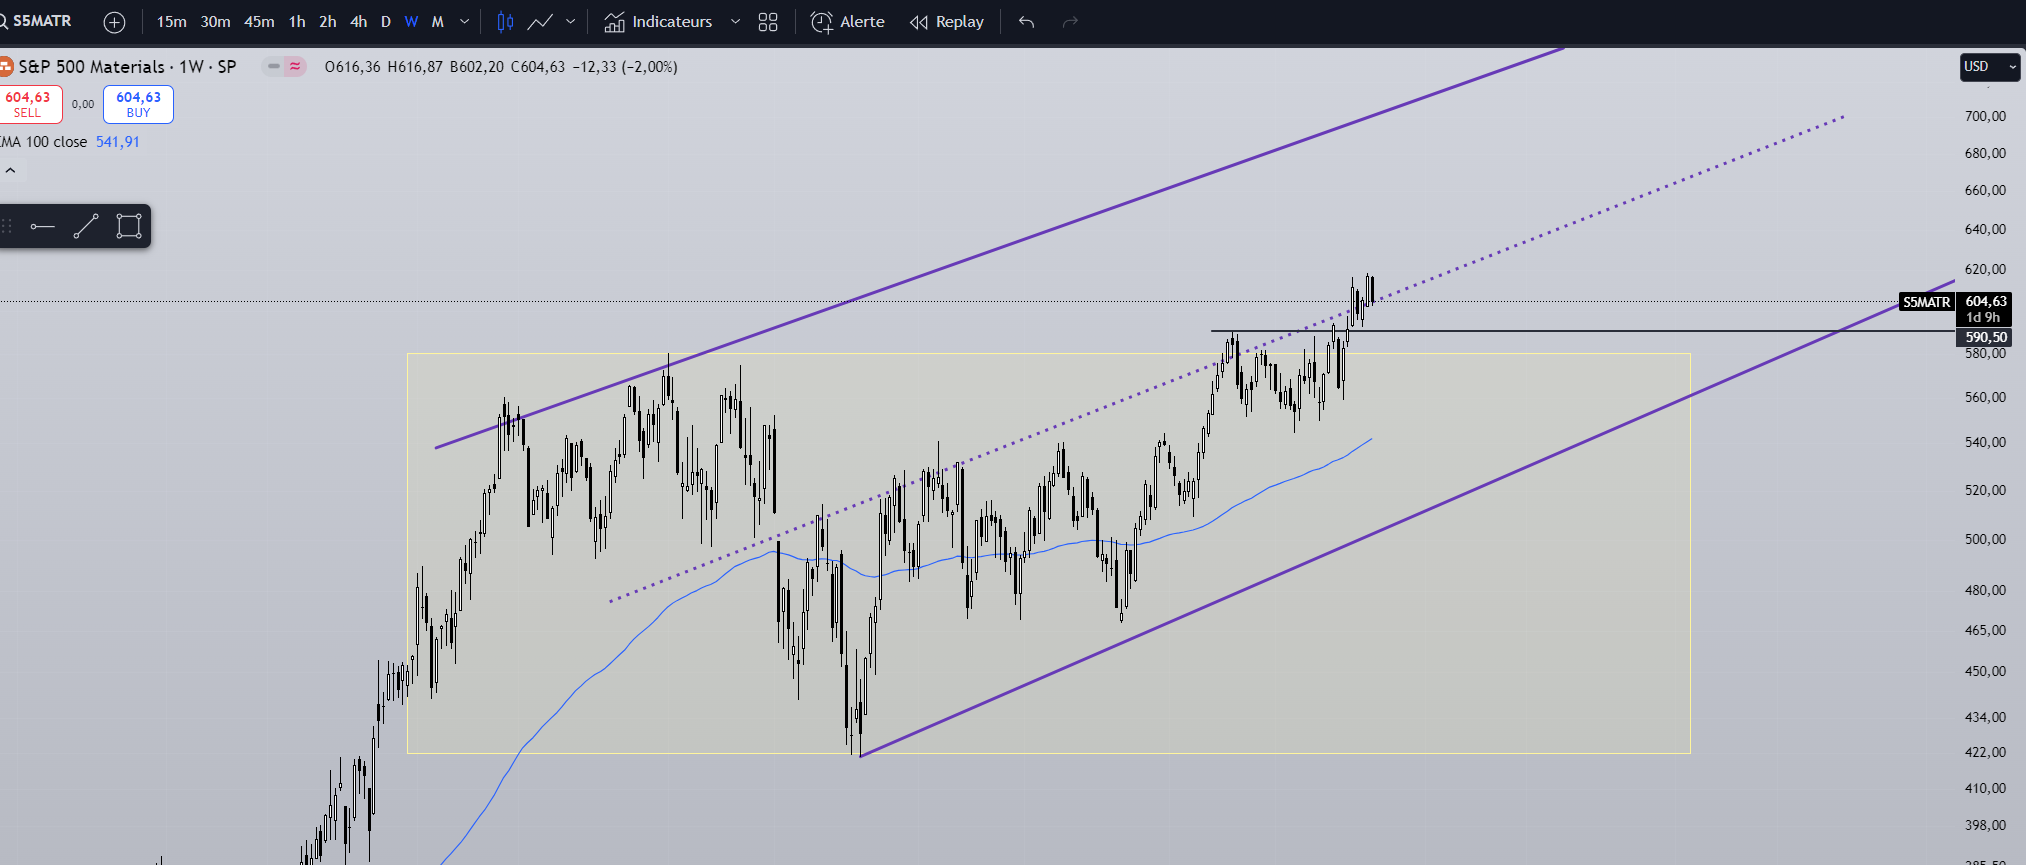Switch to the daily D timeframe
Viewport: 2026px width, 865px height.
click(x=386, y=22)
